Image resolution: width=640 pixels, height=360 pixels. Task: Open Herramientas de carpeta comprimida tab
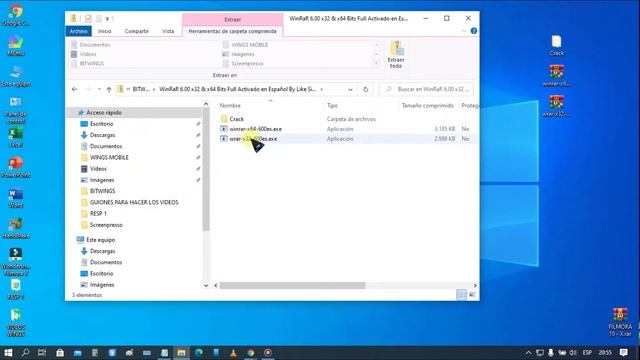tap(232, 31)
